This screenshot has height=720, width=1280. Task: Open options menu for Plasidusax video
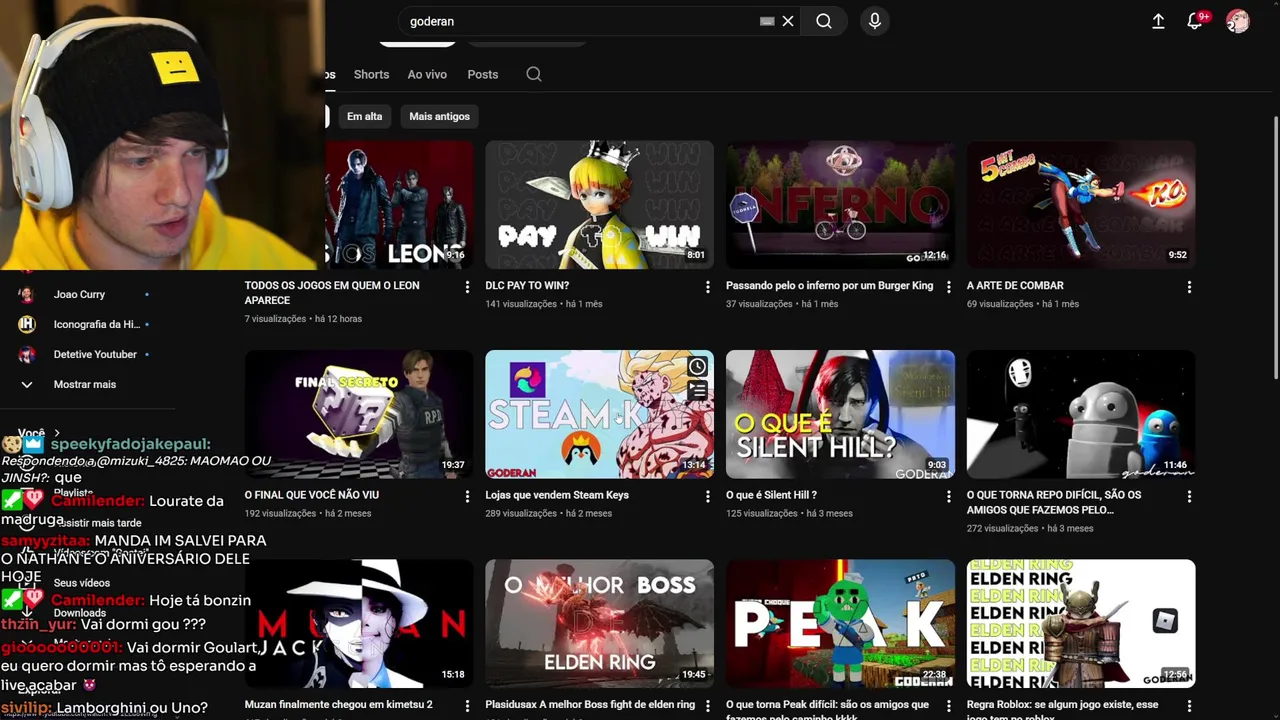pyautogui.click(x=708, y=706)
